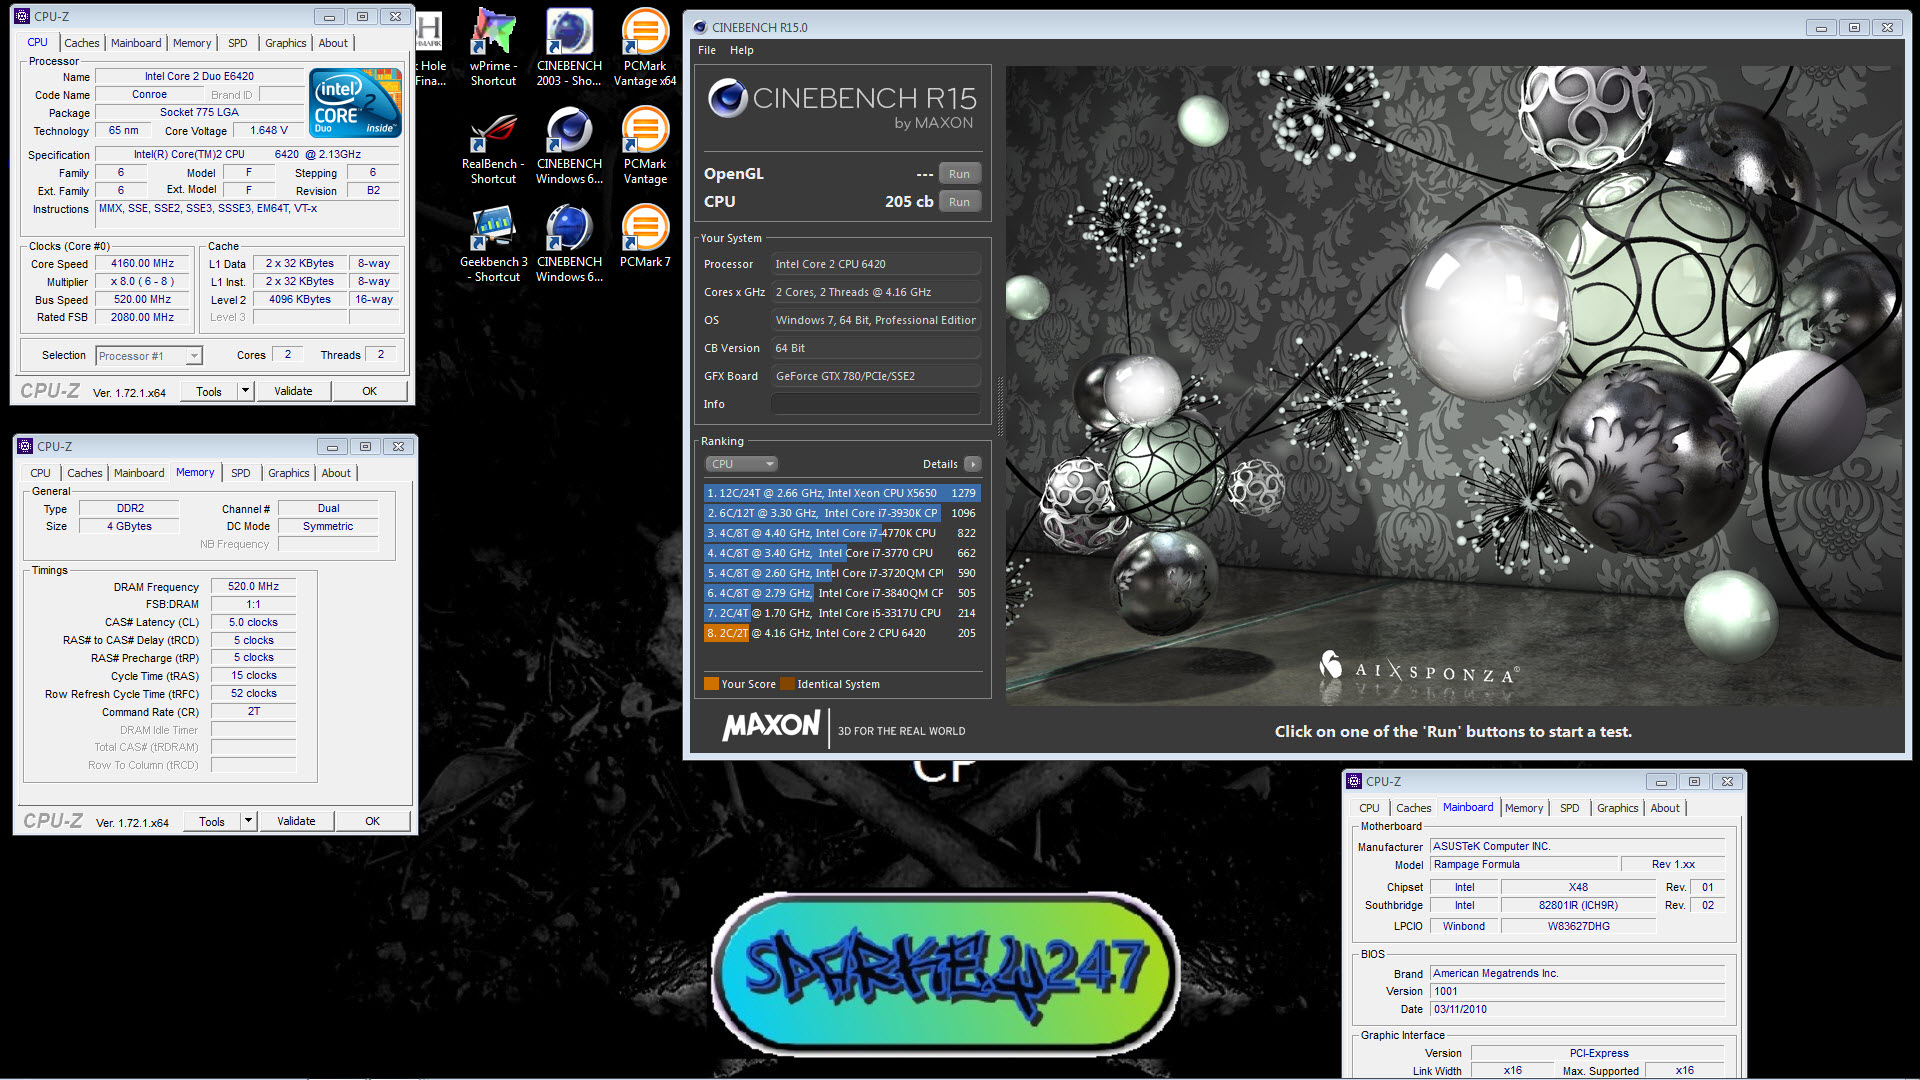Click the Cinebench rendered scene preview
The image size is (1920, 1080).
coord(1454,385)
